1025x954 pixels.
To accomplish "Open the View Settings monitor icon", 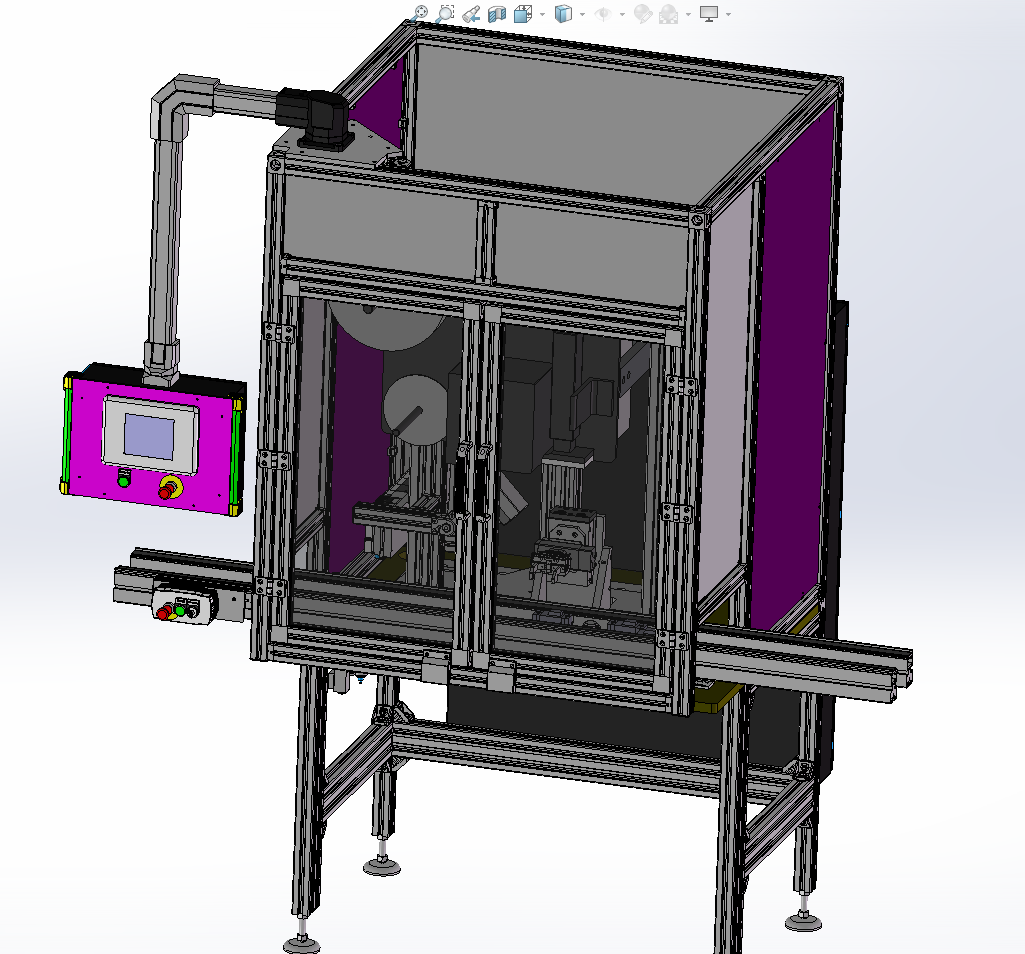I will click(709, 14).
